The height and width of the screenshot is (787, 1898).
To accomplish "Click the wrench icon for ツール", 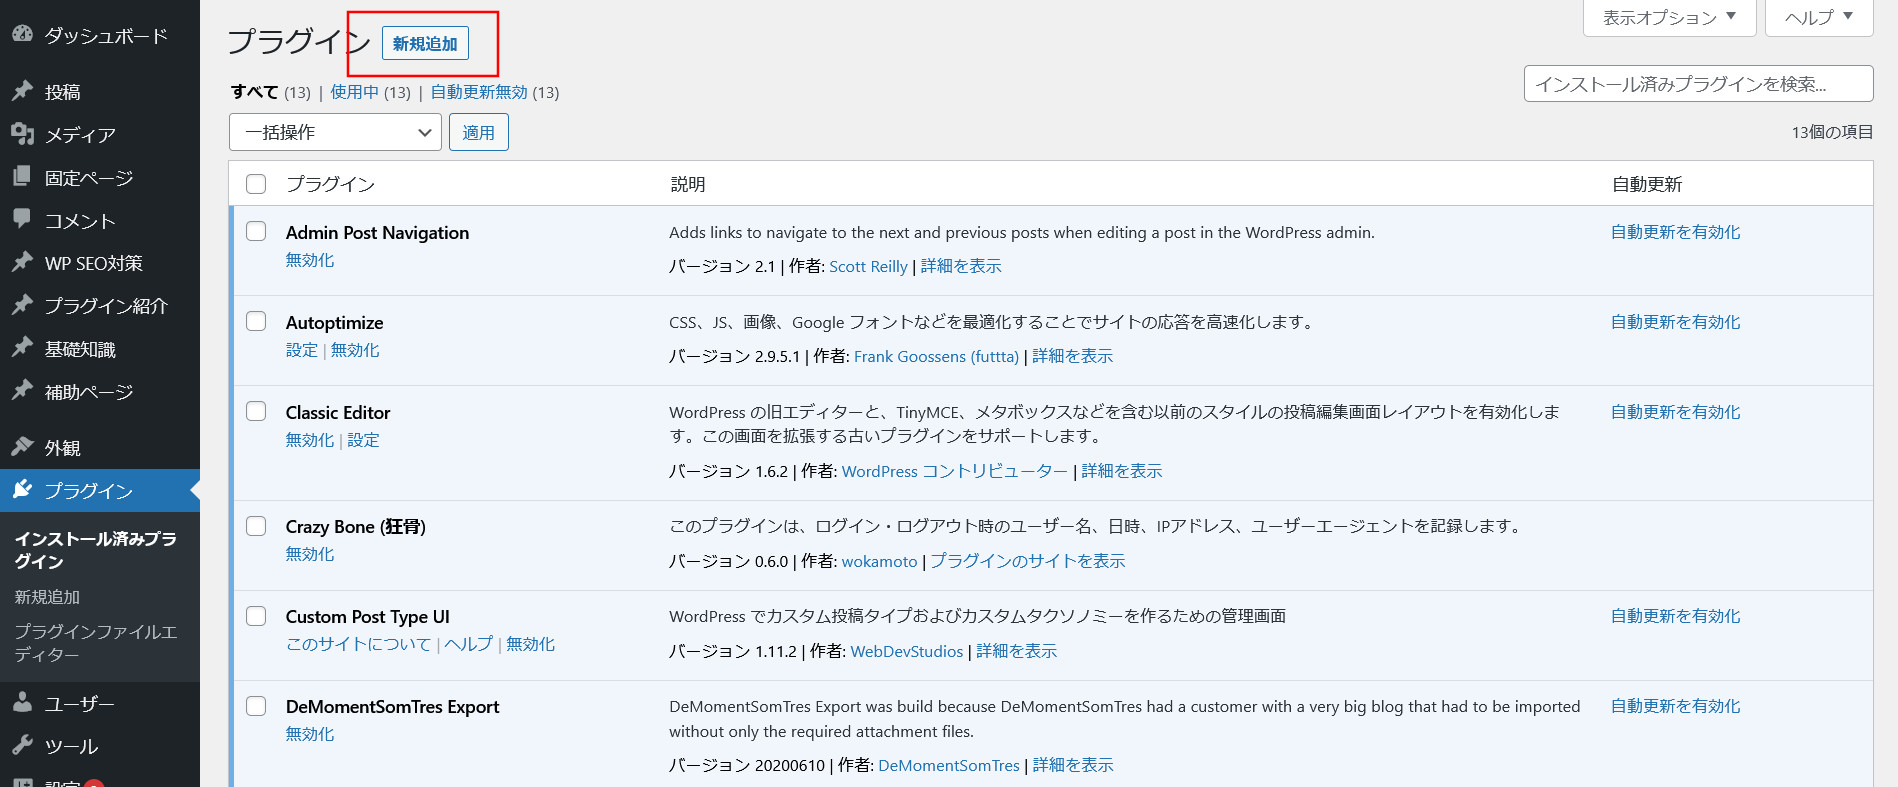I will [x=22, y=746].
